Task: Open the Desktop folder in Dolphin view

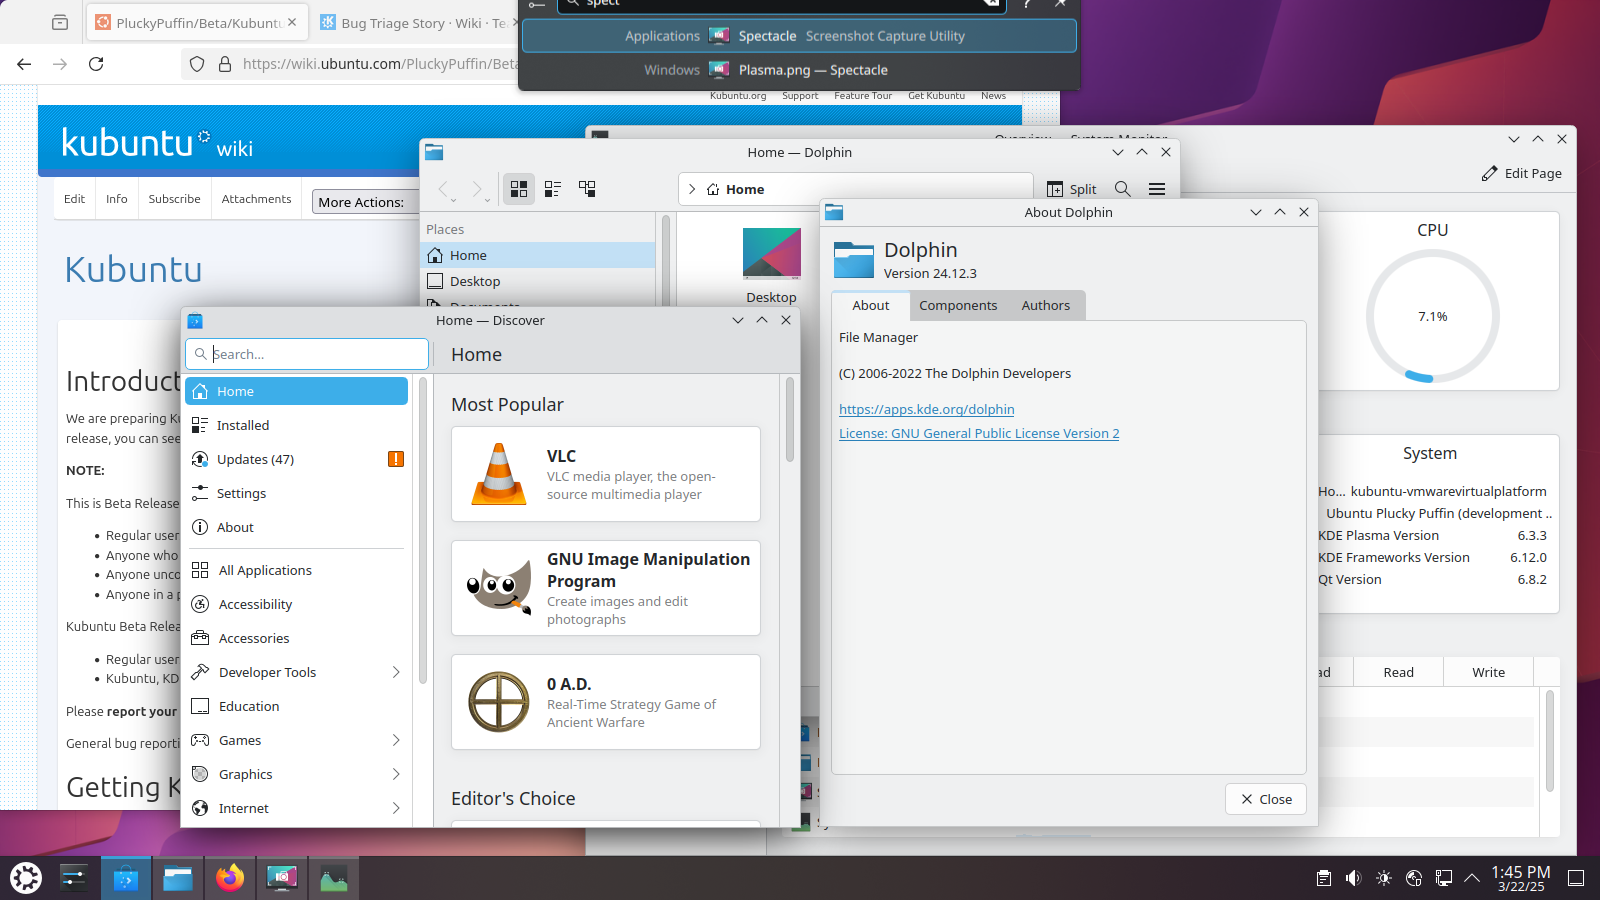Action: click(771, 265)
